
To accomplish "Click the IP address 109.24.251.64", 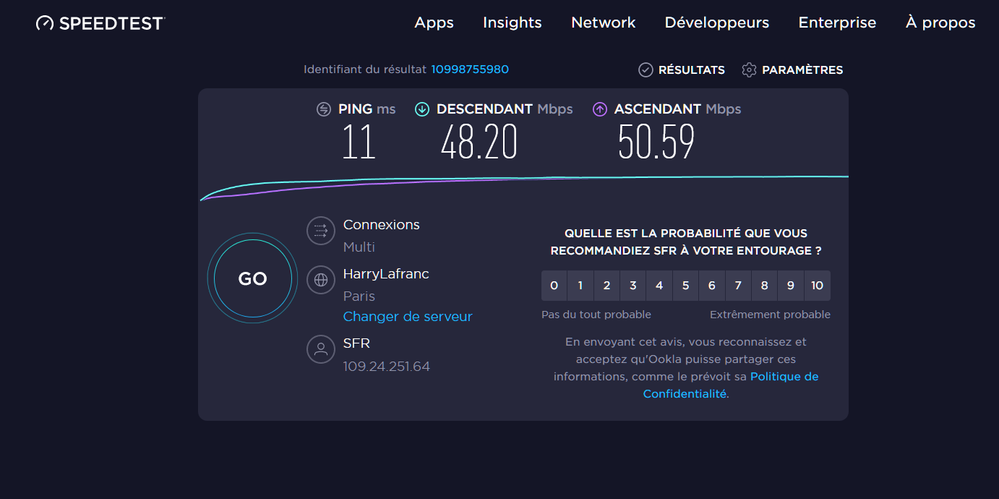I will pos(386,366).
